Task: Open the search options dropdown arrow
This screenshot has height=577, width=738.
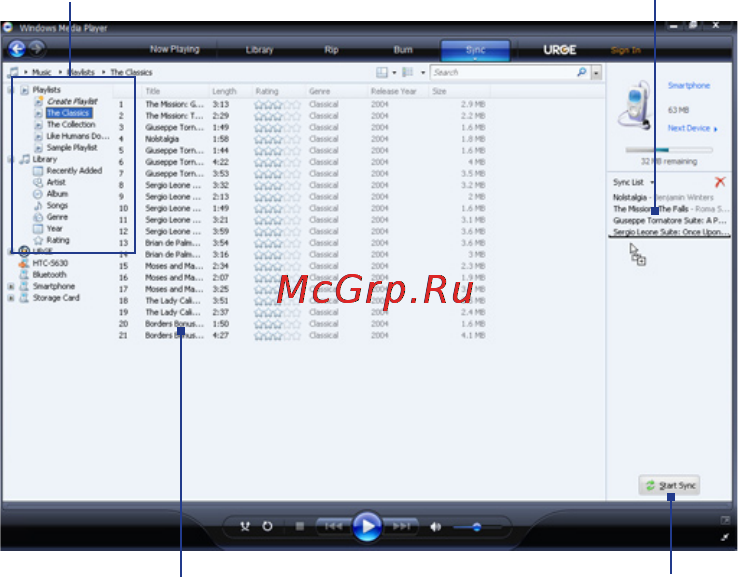Action: [x=596, y=73]
